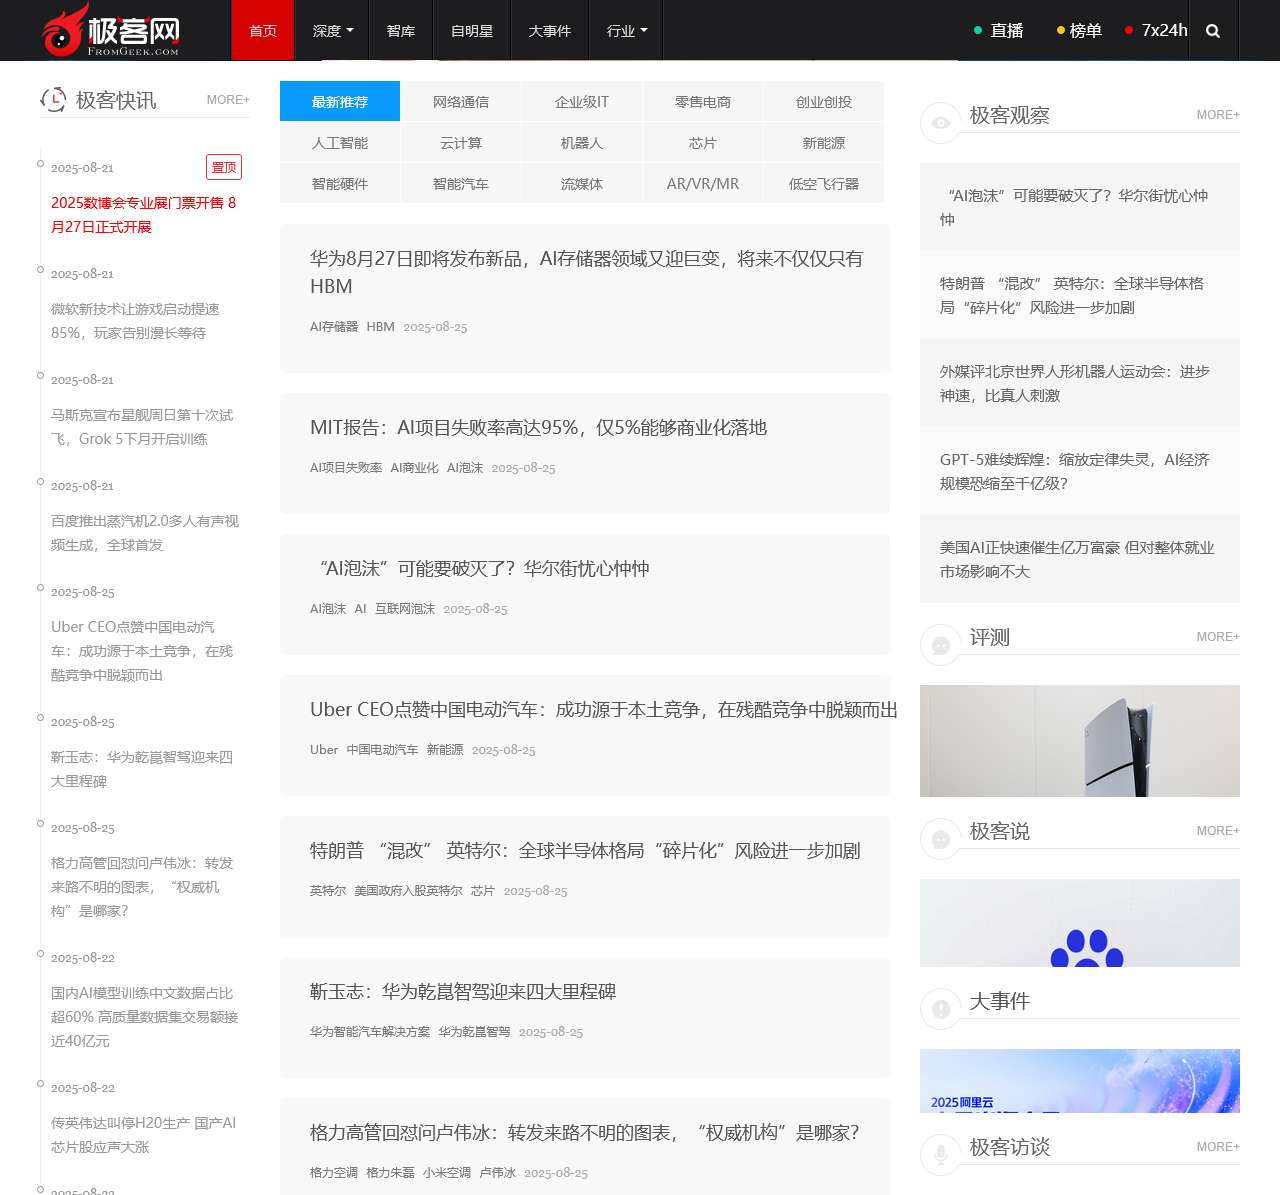The image size is (1280, 1195).
Task: Open the 智库 menu item
Action: click(401, 31)
